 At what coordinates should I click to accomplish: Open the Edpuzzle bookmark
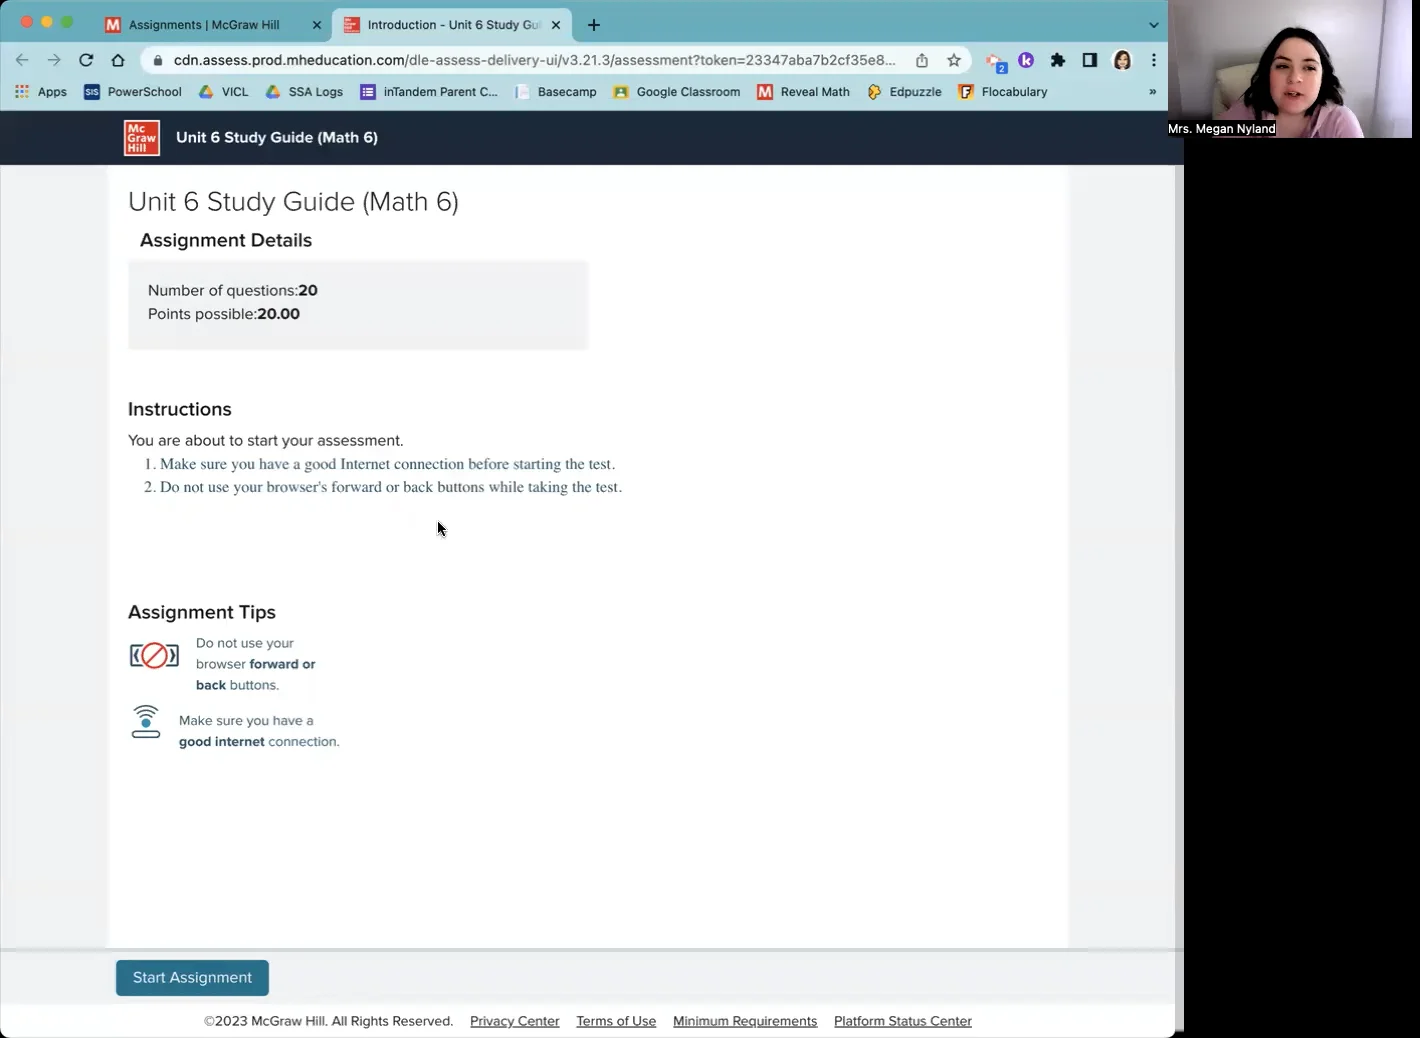point(904,92)
